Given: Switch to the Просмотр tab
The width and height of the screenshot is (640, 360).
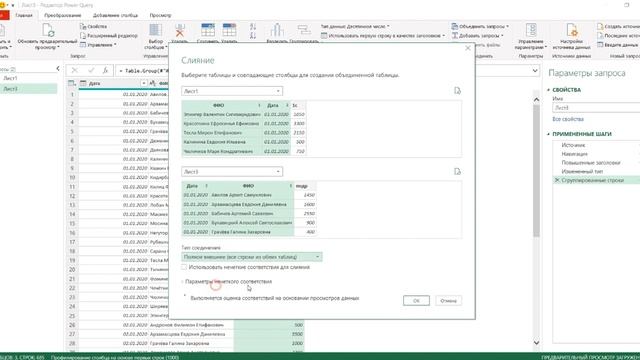Looking at the screenshot, I should (x=160, y=15).
